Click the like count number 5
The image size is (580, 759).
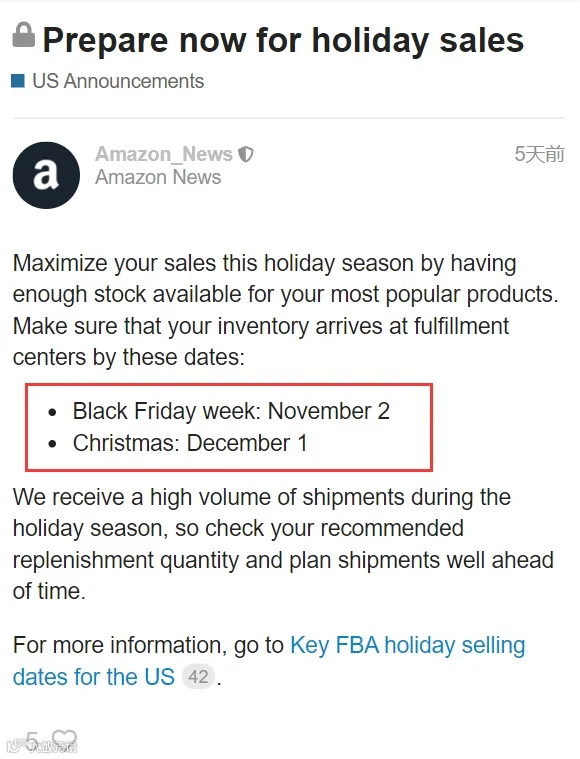pos(32,741)
